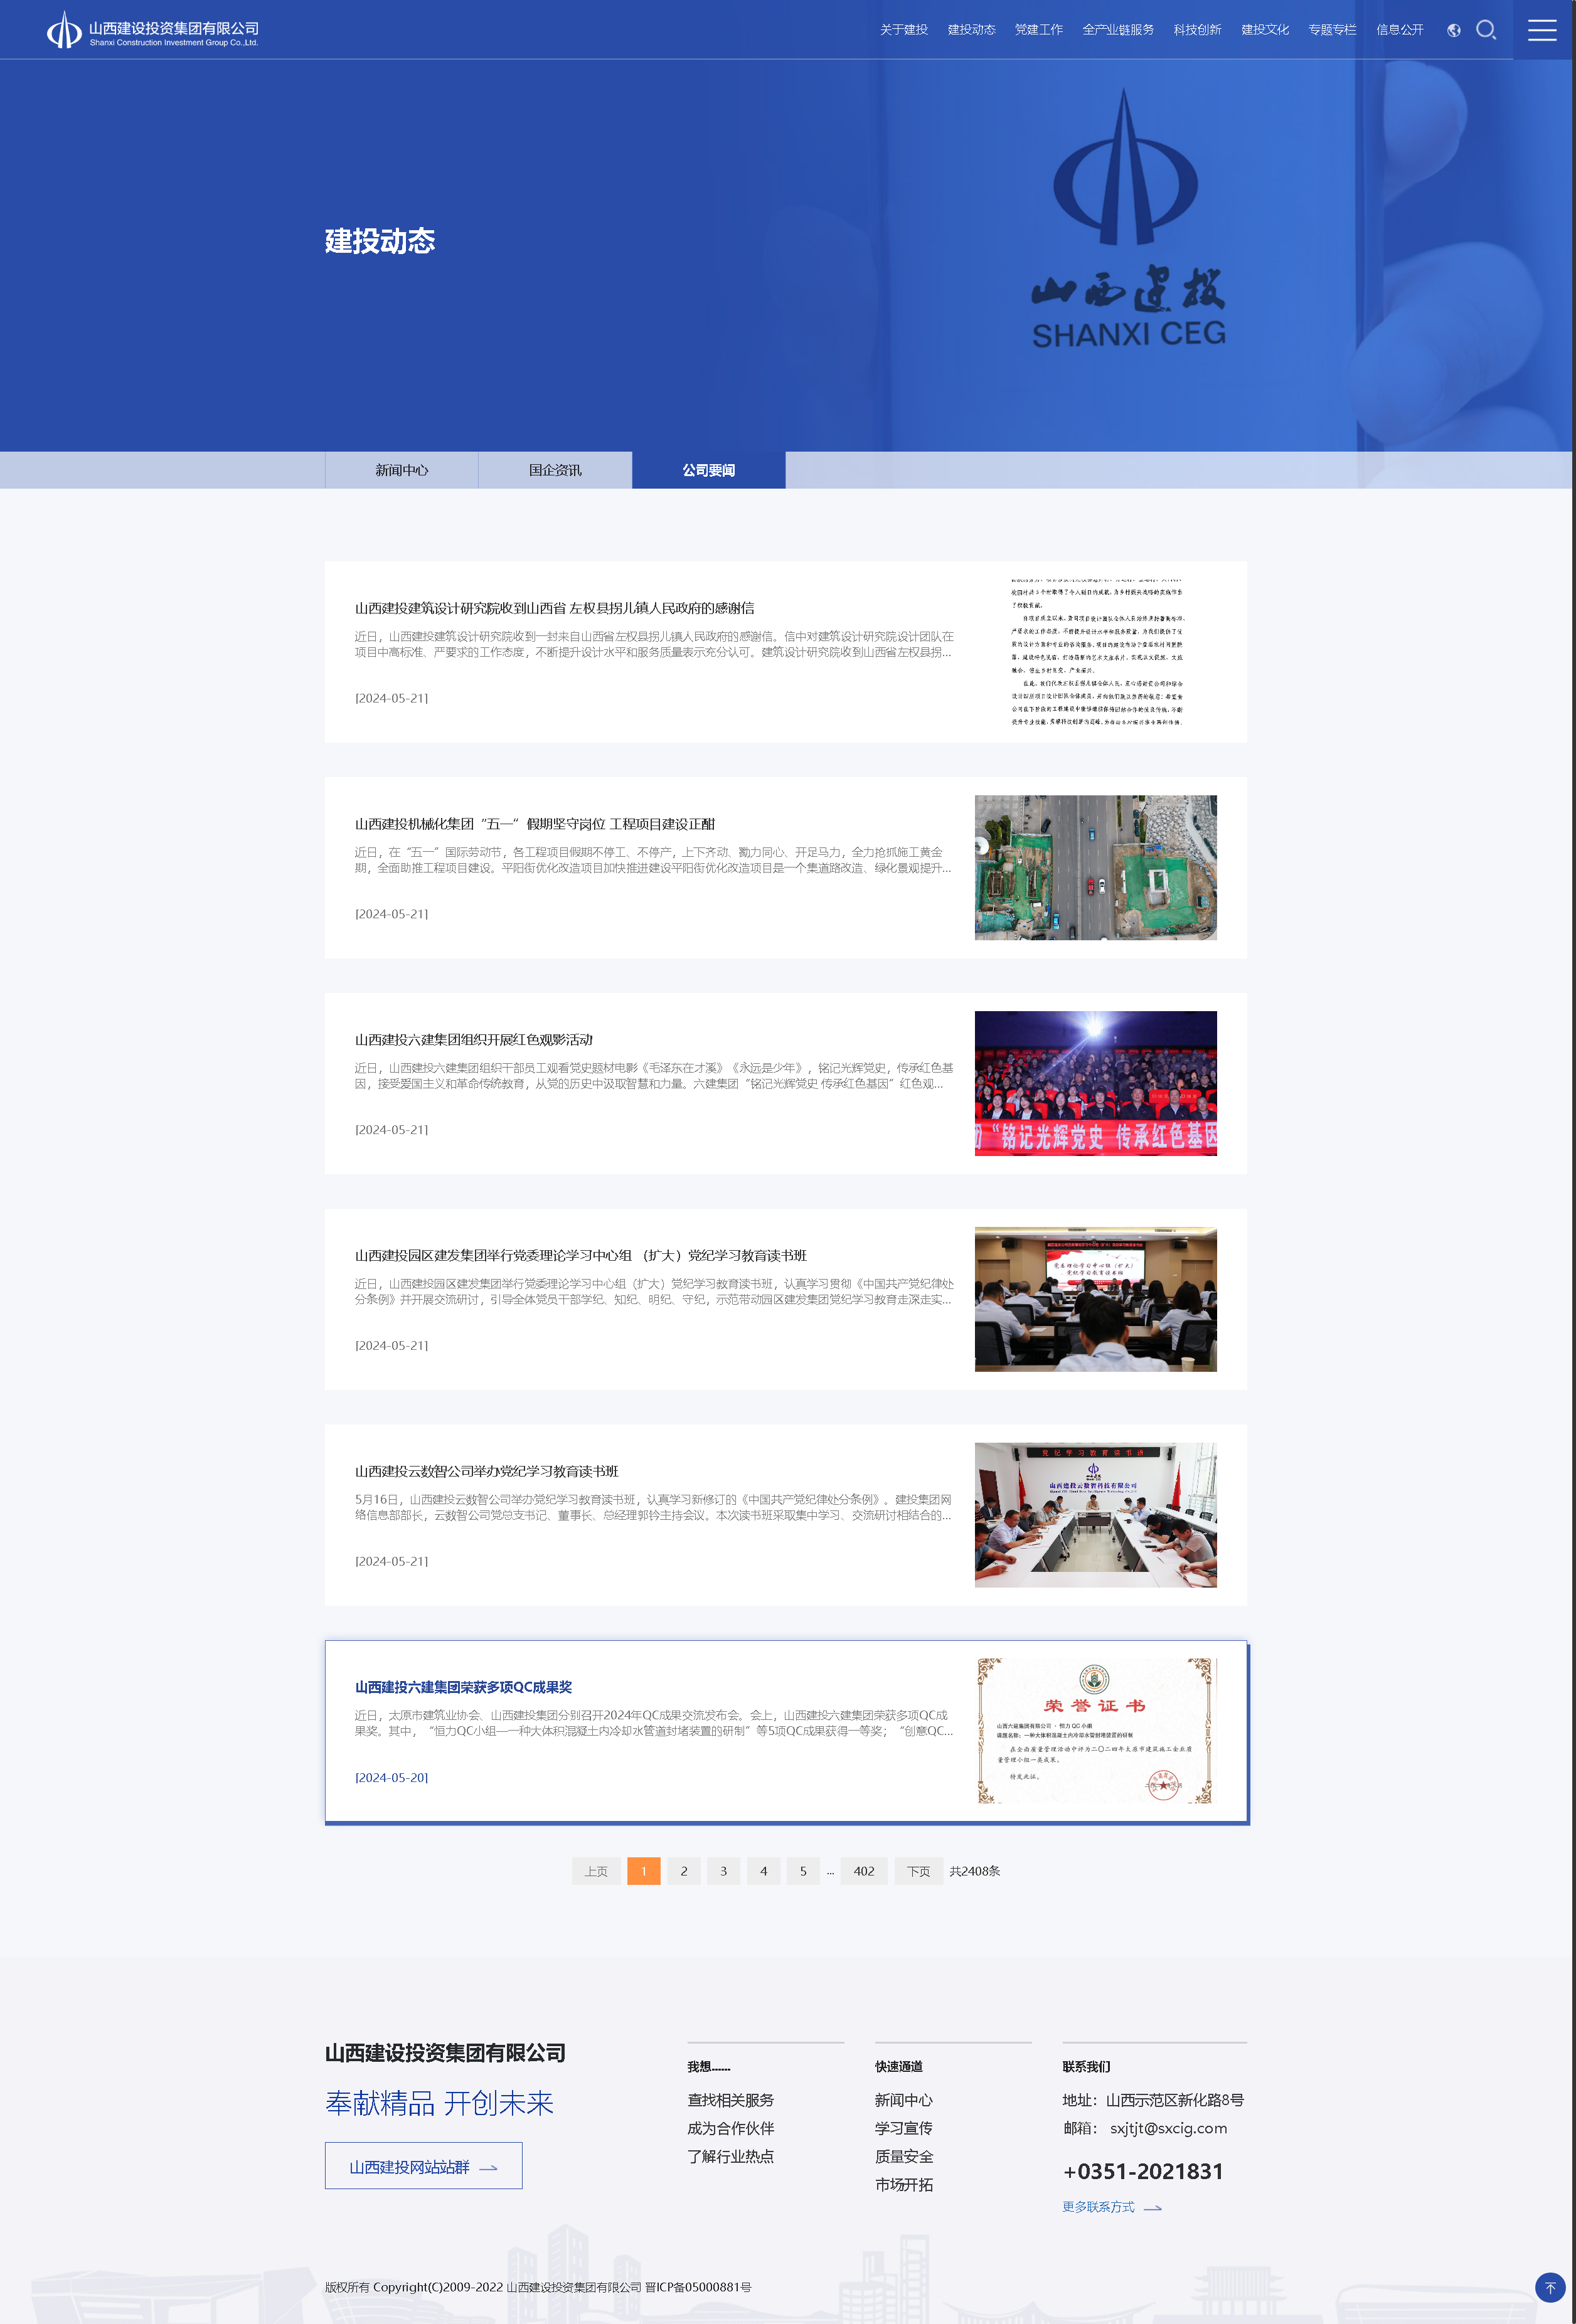Screen dimensions: 1576x2324
Task: Click the 下页 next page button
Action: pyautogui.click(x=918, y=1871)
